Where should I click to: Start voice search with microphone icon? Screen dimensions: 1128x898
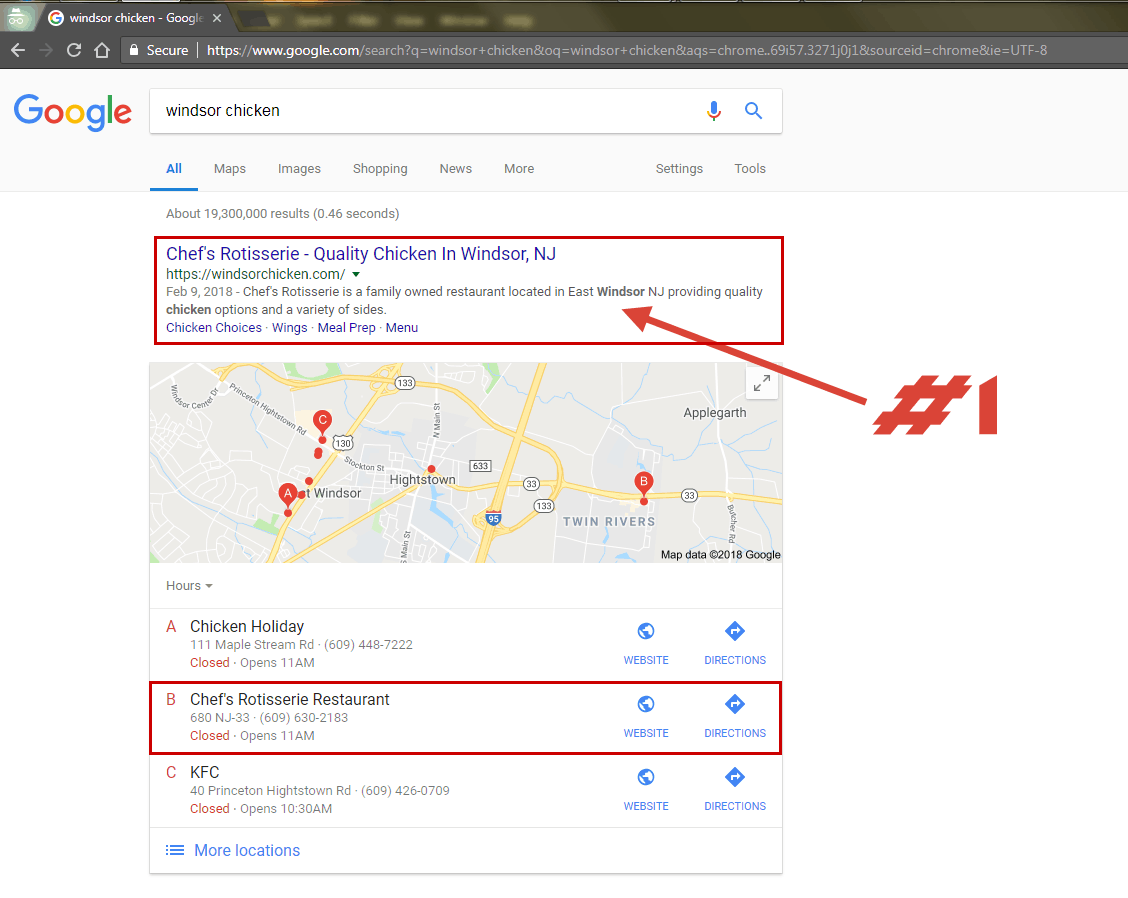pos(714,111)
